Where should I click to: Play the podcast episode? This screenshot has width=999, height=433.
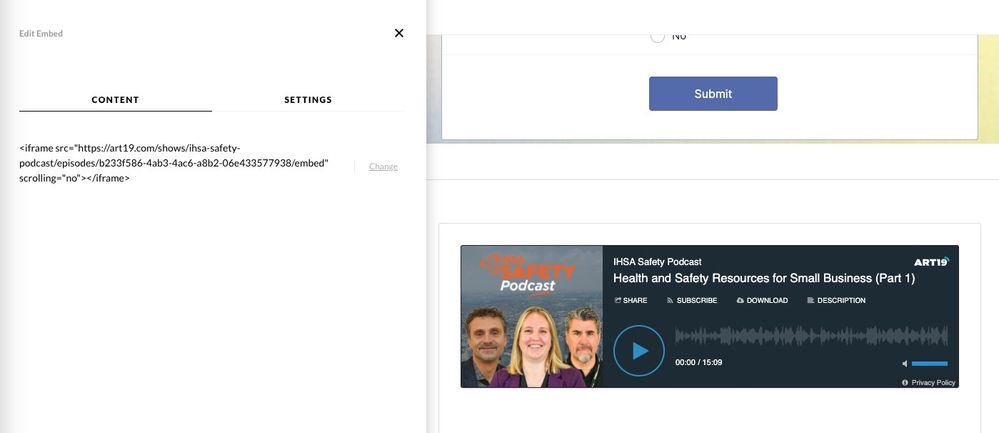pyautogui.click(x=639, y=351)
